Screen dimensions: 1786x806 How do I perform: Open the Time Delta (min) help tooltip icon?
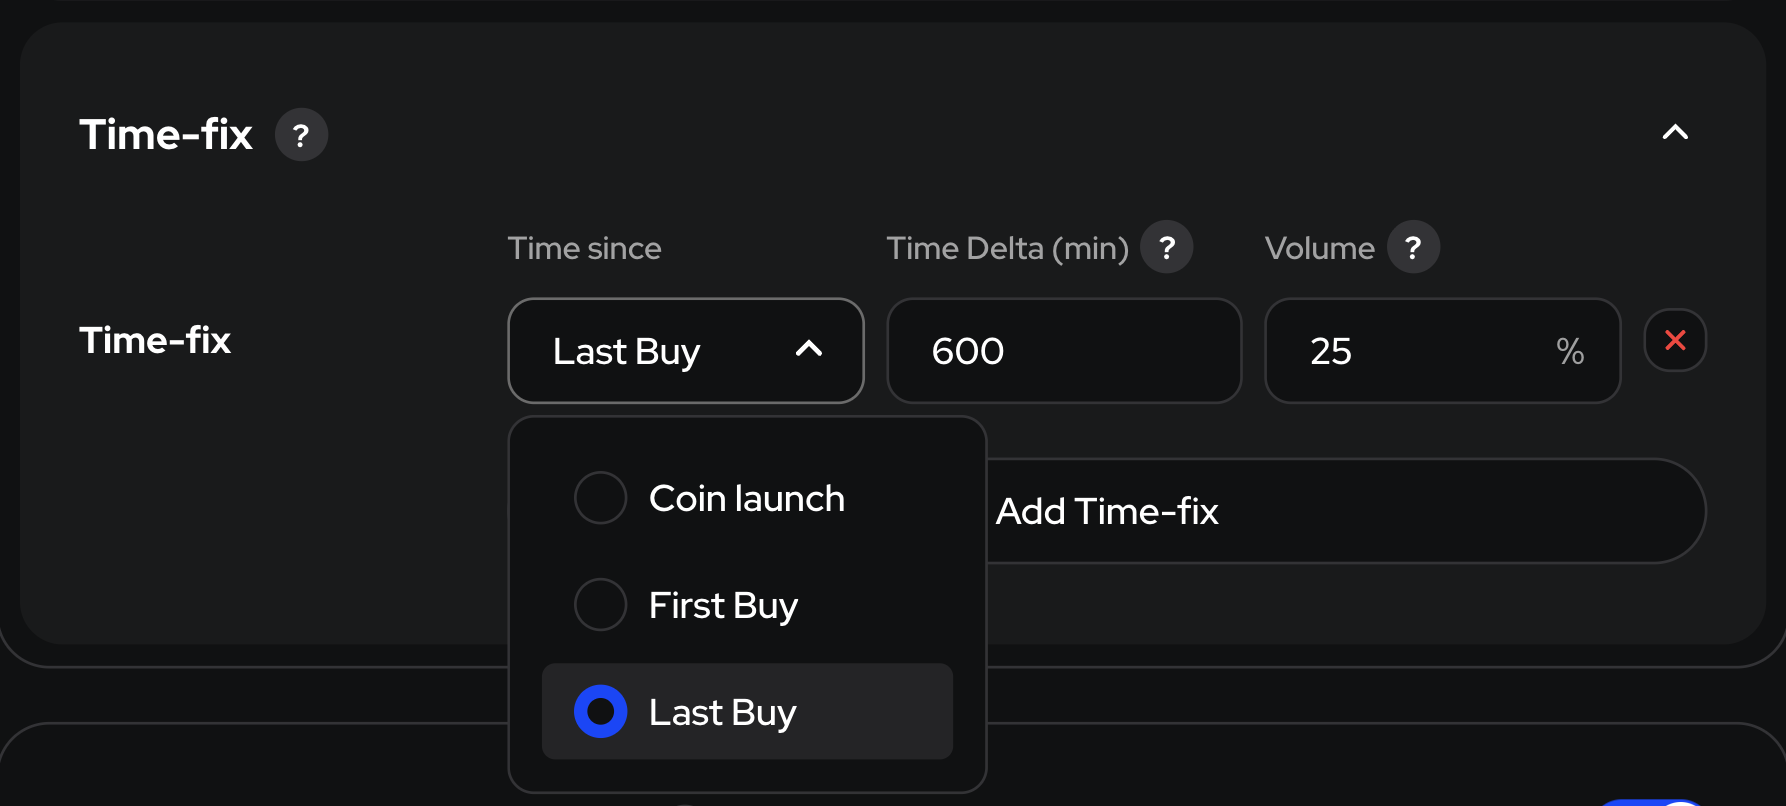1166,247
